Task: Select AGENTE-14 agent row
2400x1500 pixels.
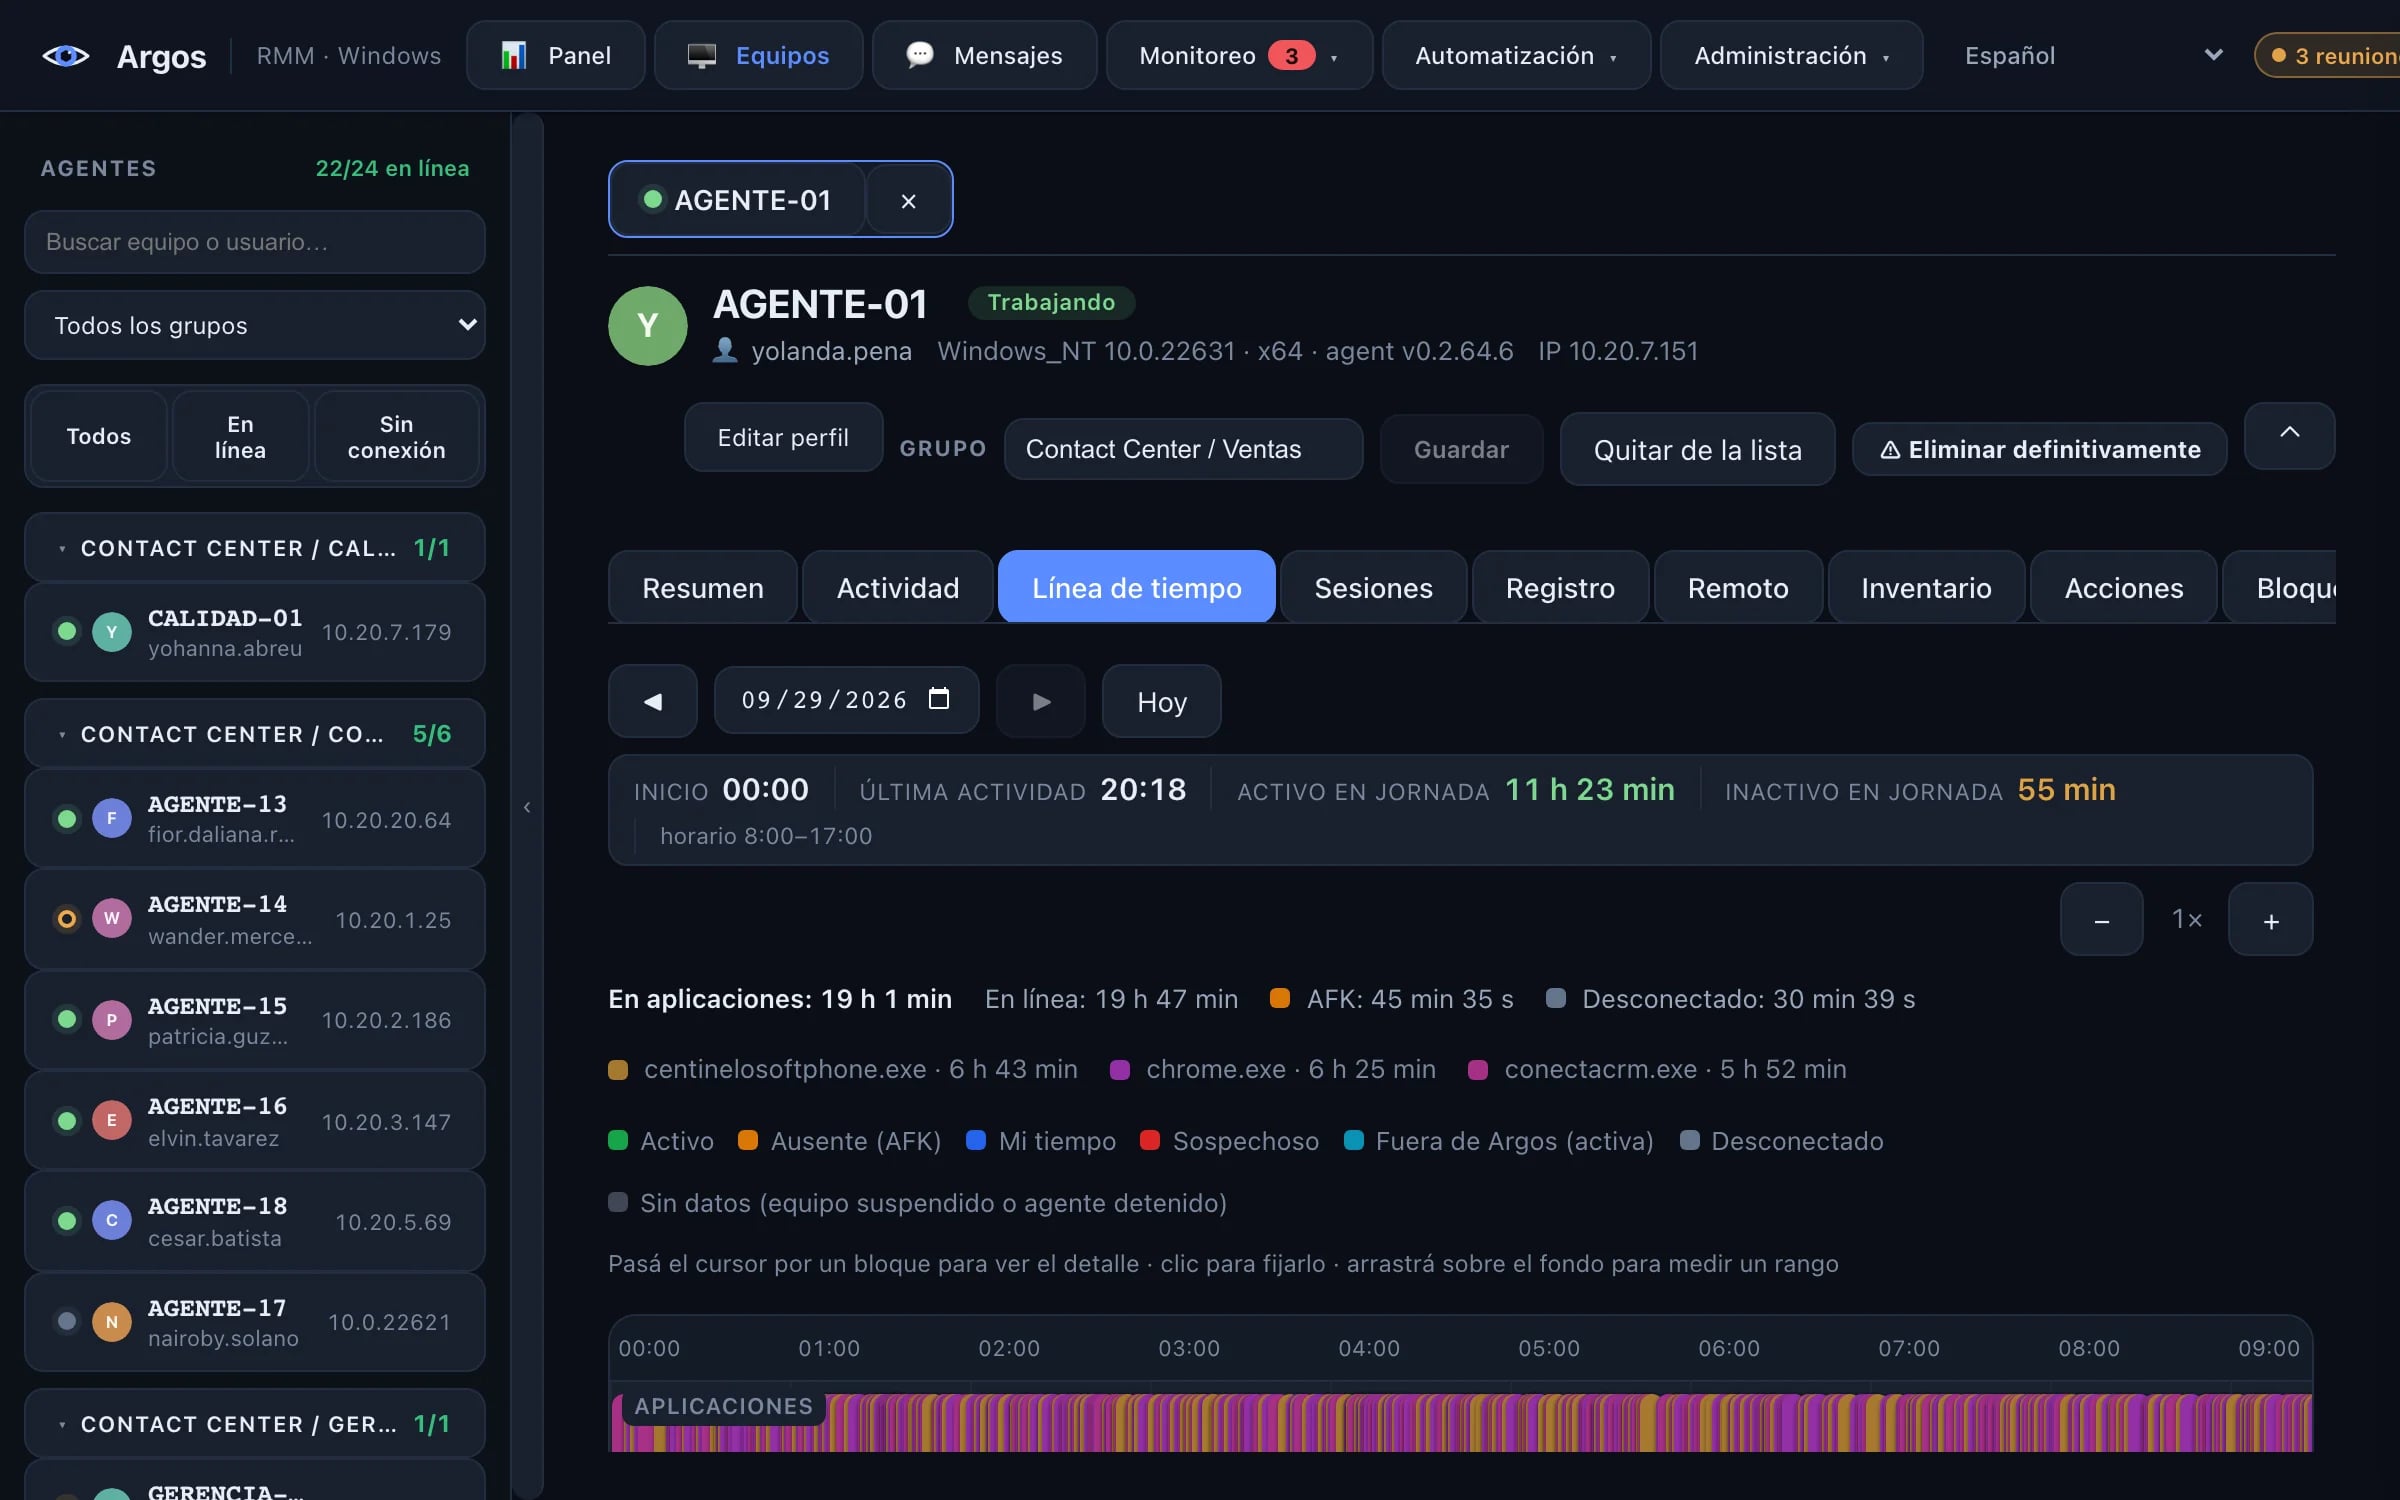Action: tap(255, 919)
